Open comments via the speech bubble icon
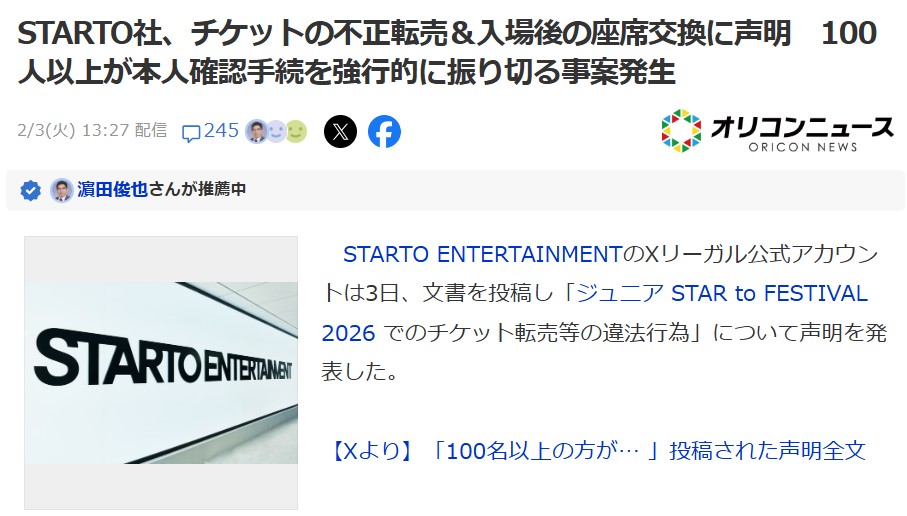Screen dimensions: 907x516 (x=191, y=133)
